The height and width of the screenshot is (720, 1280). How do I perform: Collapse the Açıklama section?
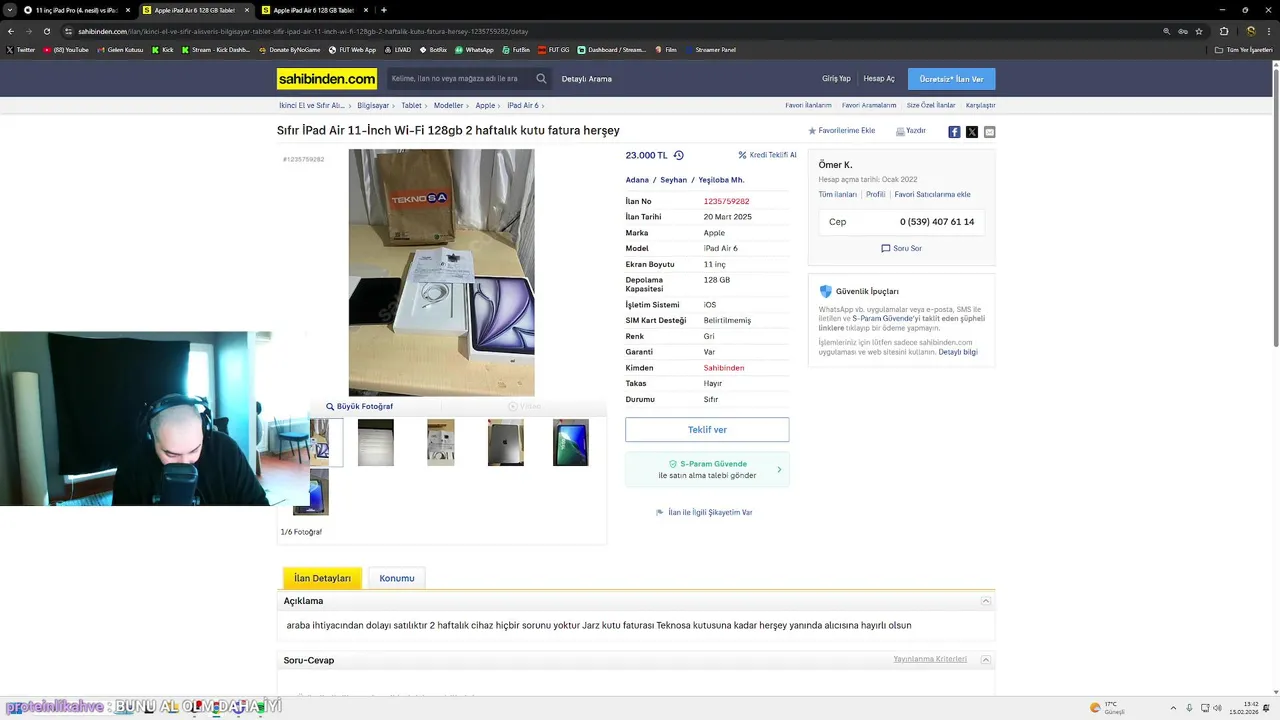click(986, 601)
